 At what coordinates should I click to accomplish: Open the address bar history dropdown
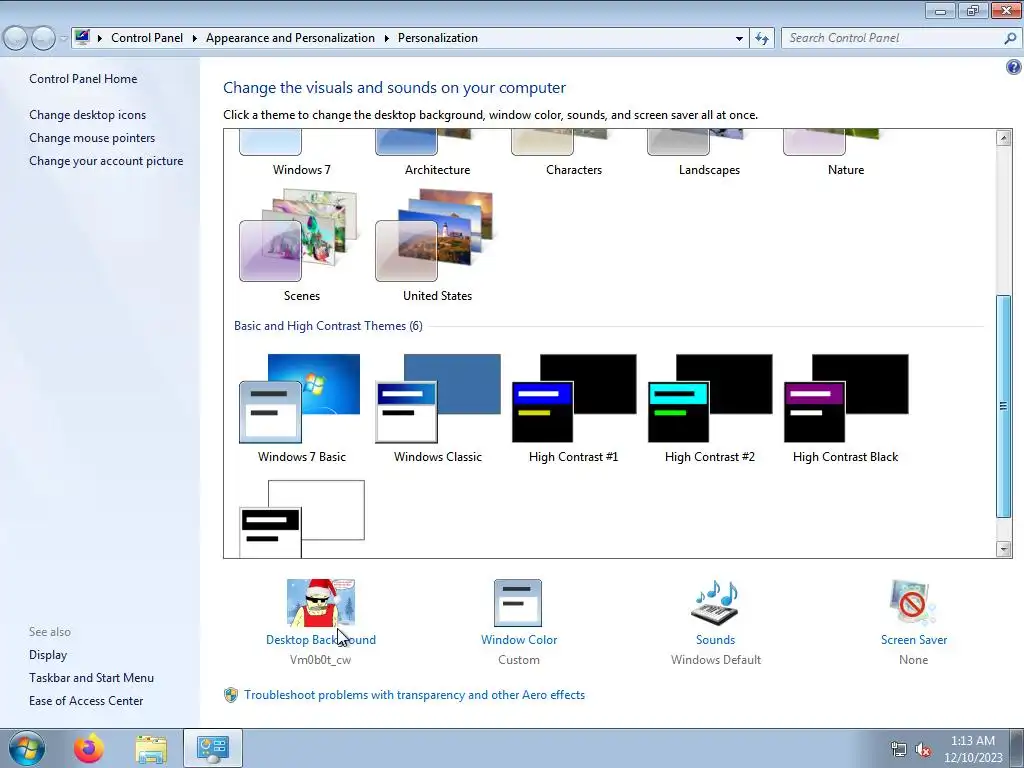[739, 39]
